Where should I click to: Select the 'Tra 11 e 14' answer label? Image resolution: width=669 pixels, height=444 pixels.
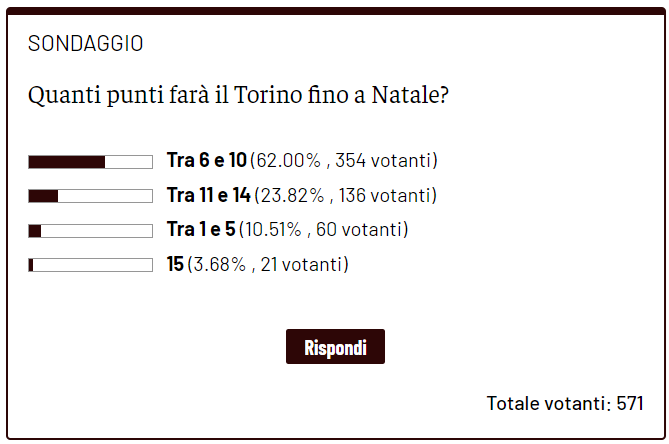208,196
